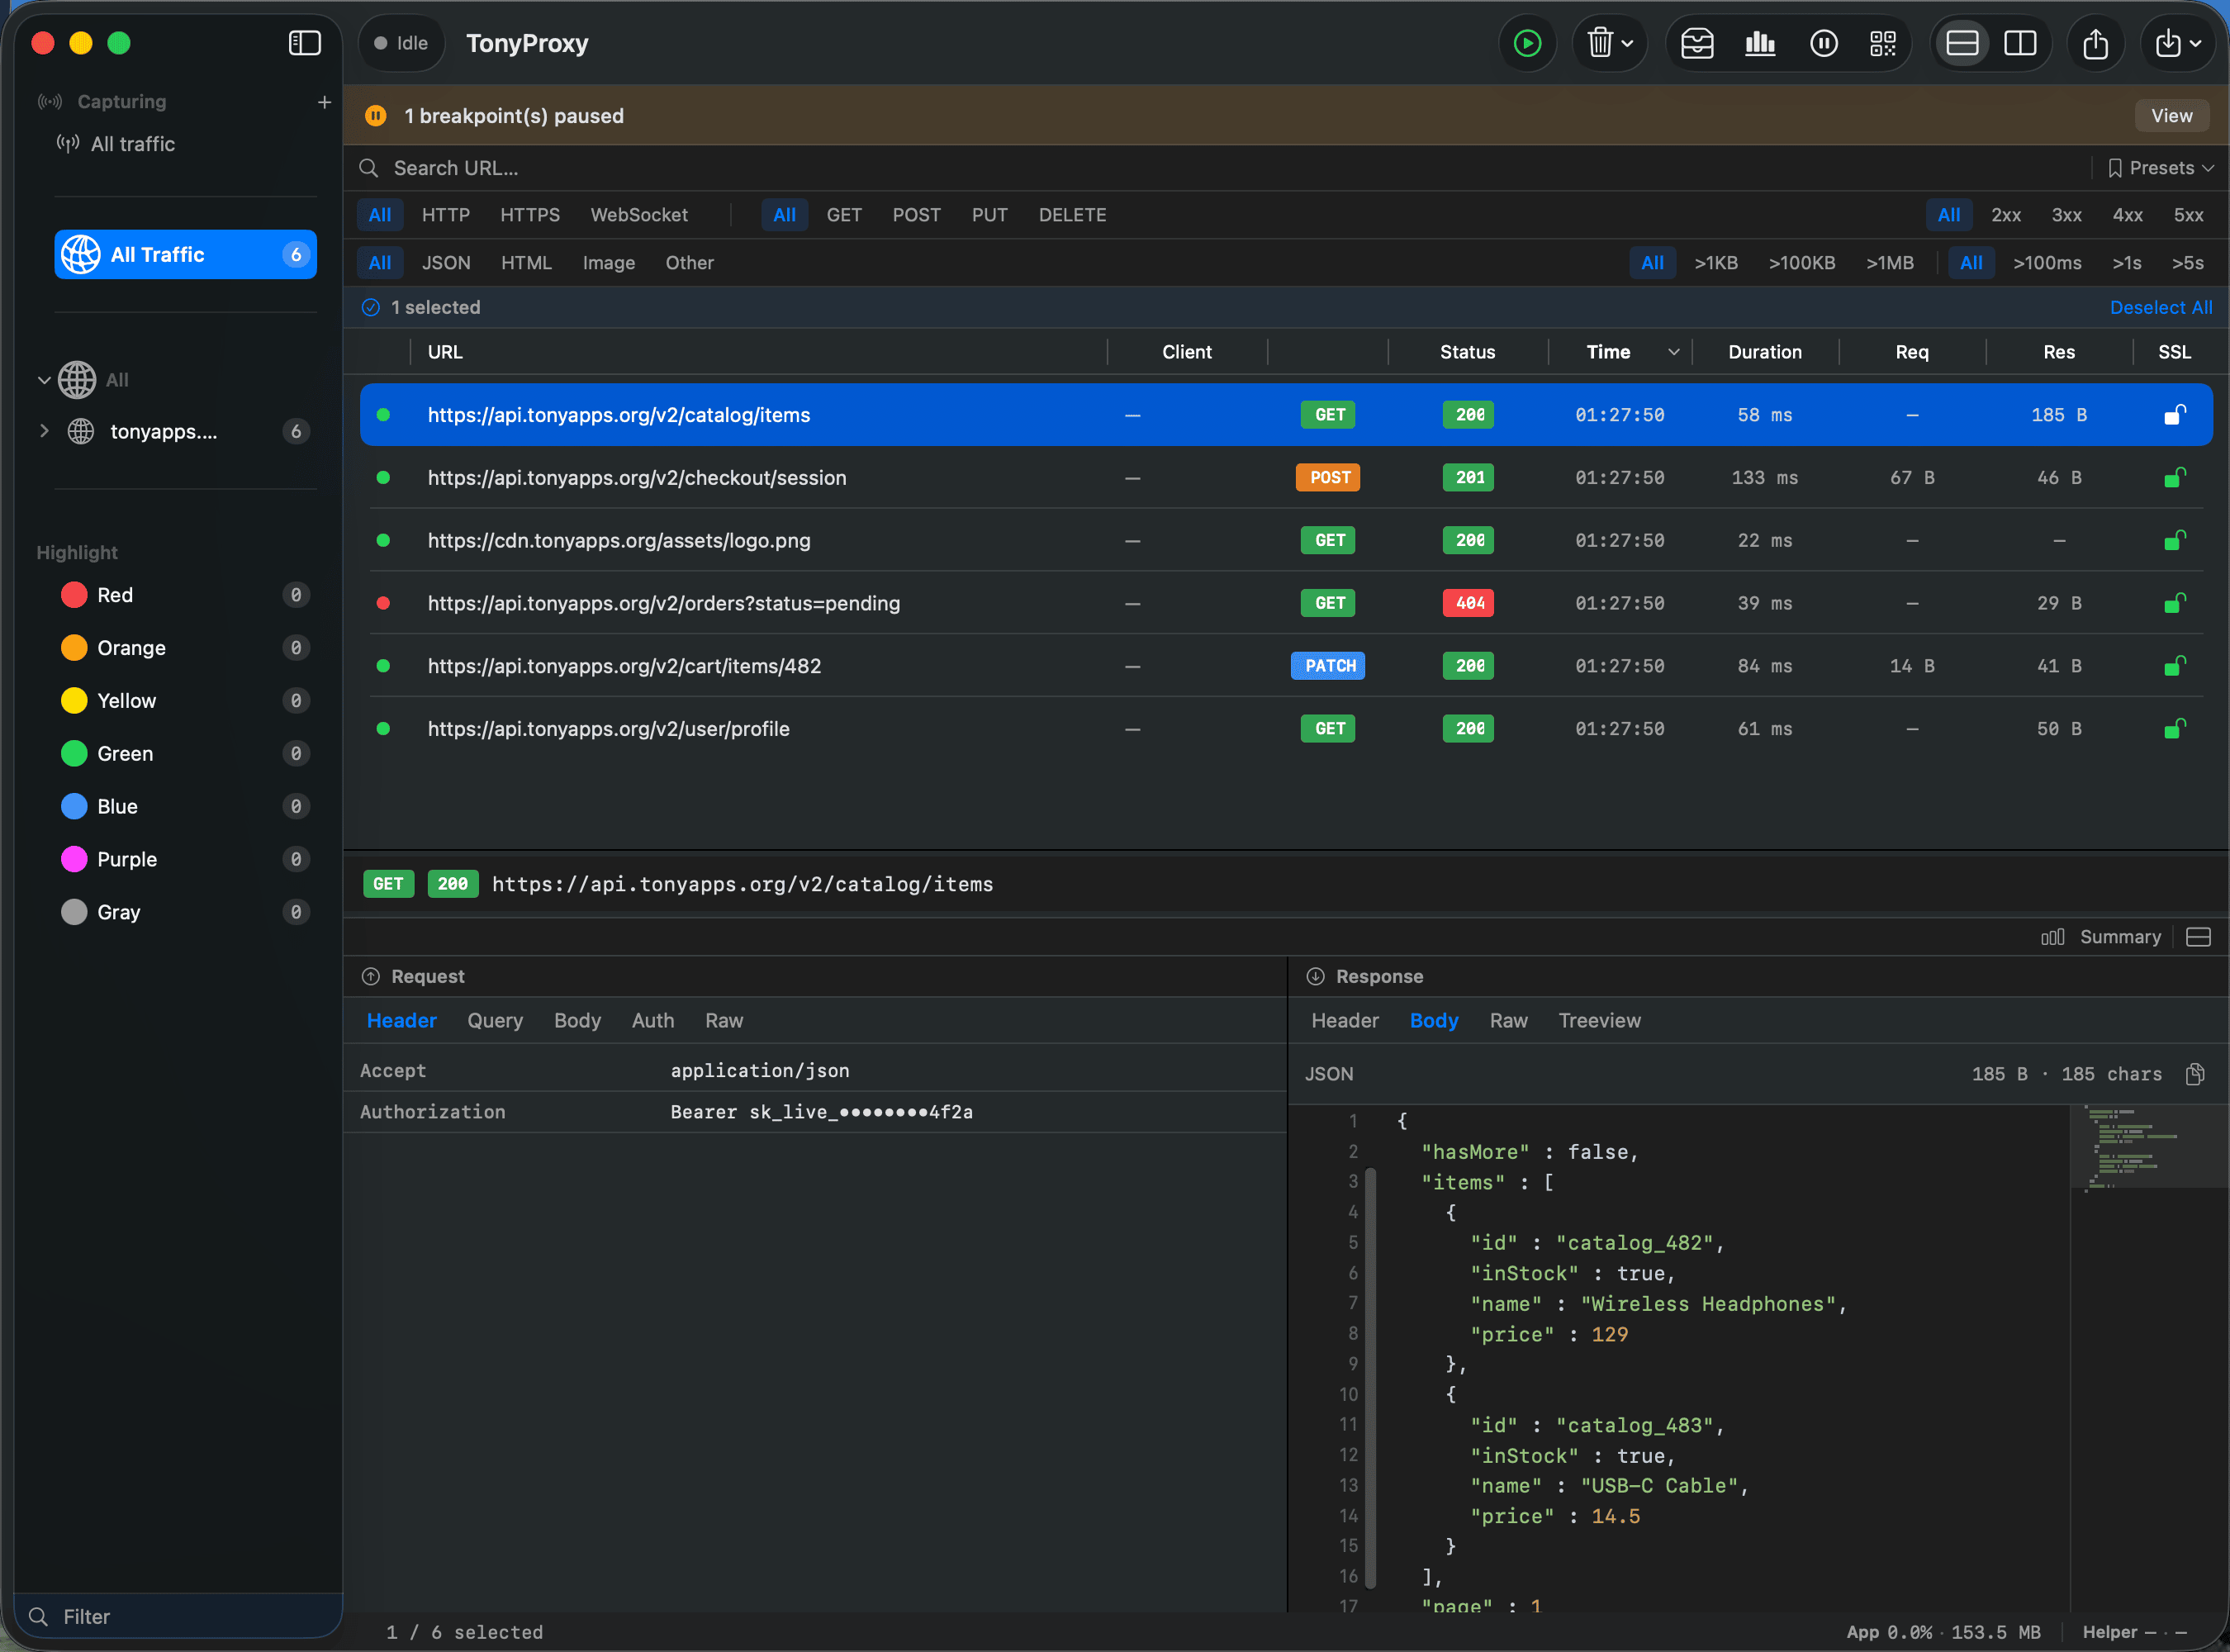2230x1652 pixels.
Task: Filter protocol by HTTPS
Action: [530, 215]
